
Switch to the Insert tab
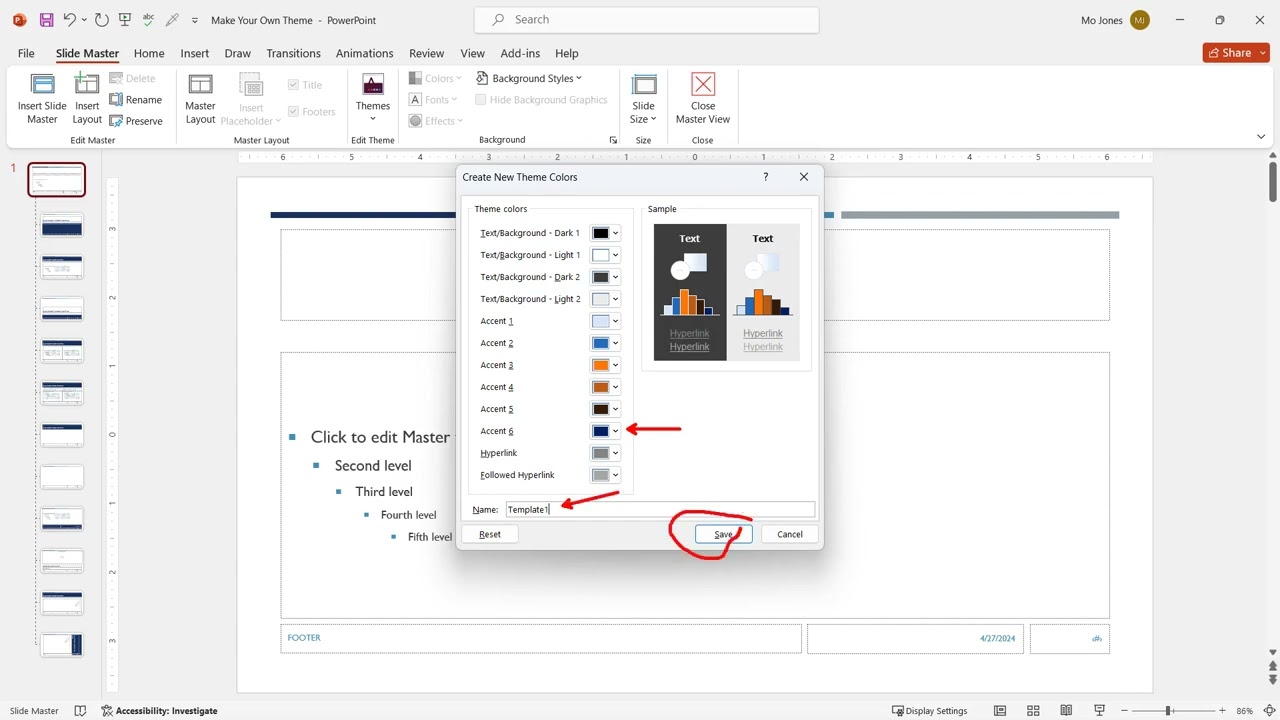(195, 53)
